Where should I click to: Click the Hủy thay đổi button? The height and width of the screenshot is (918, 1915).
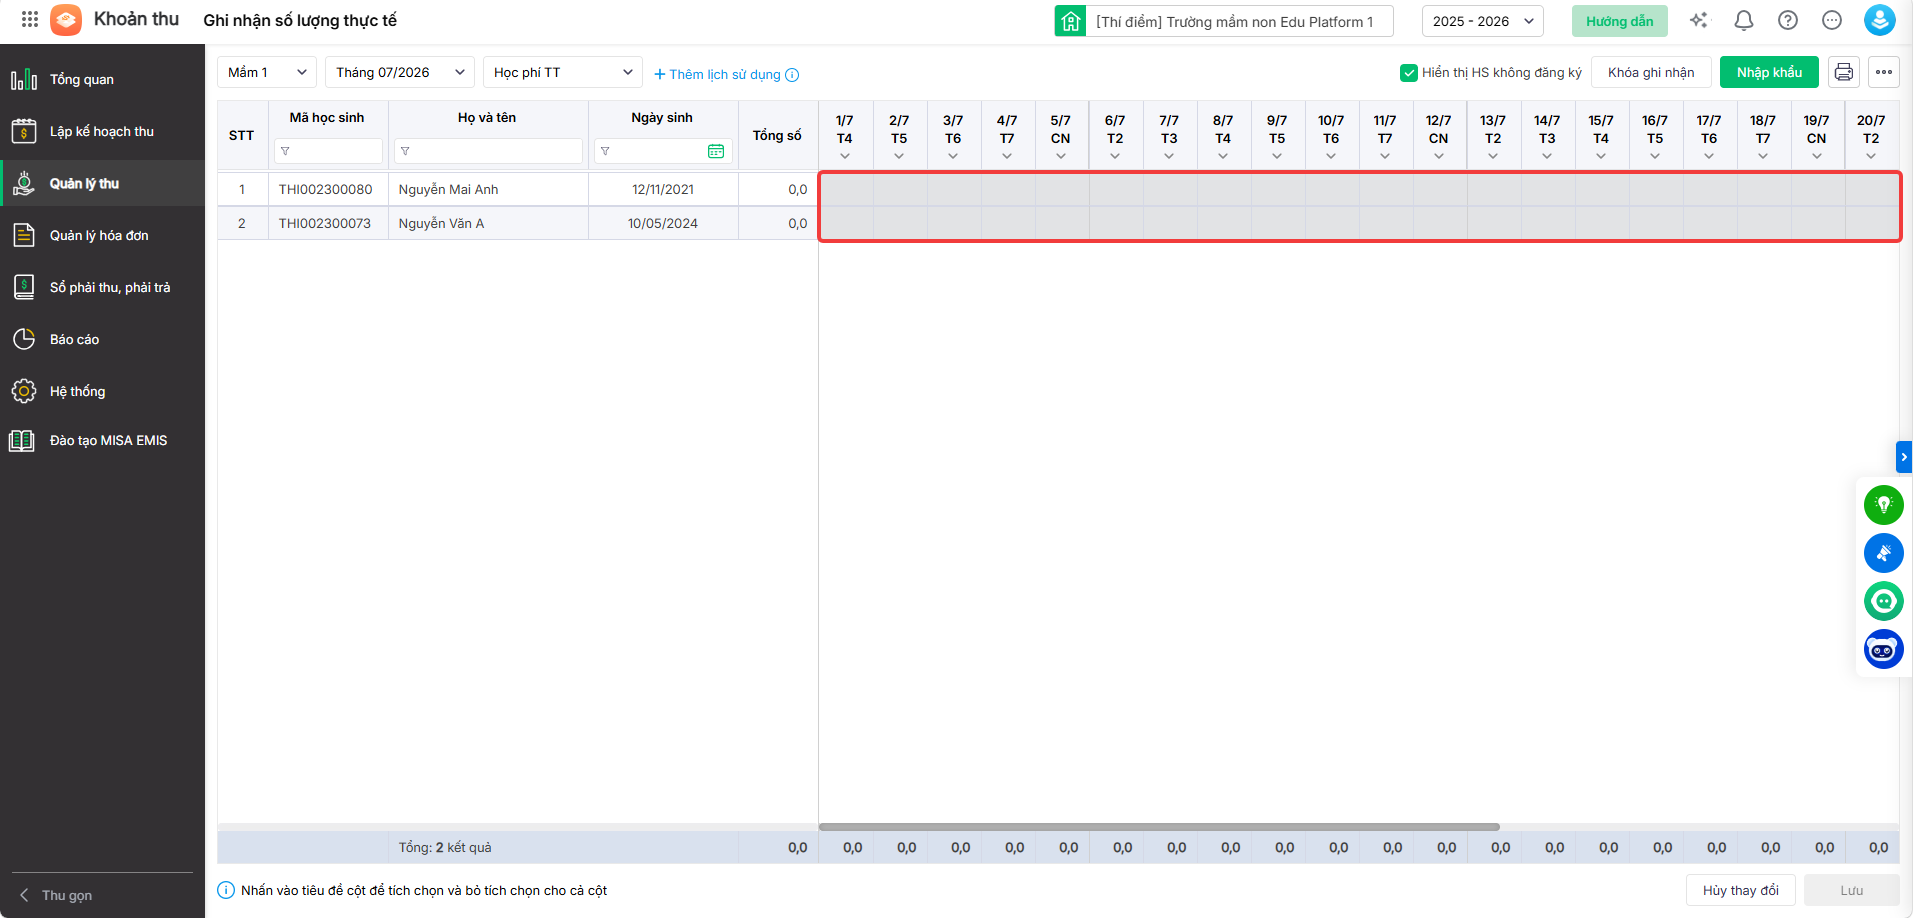[x=1741, y=890]
